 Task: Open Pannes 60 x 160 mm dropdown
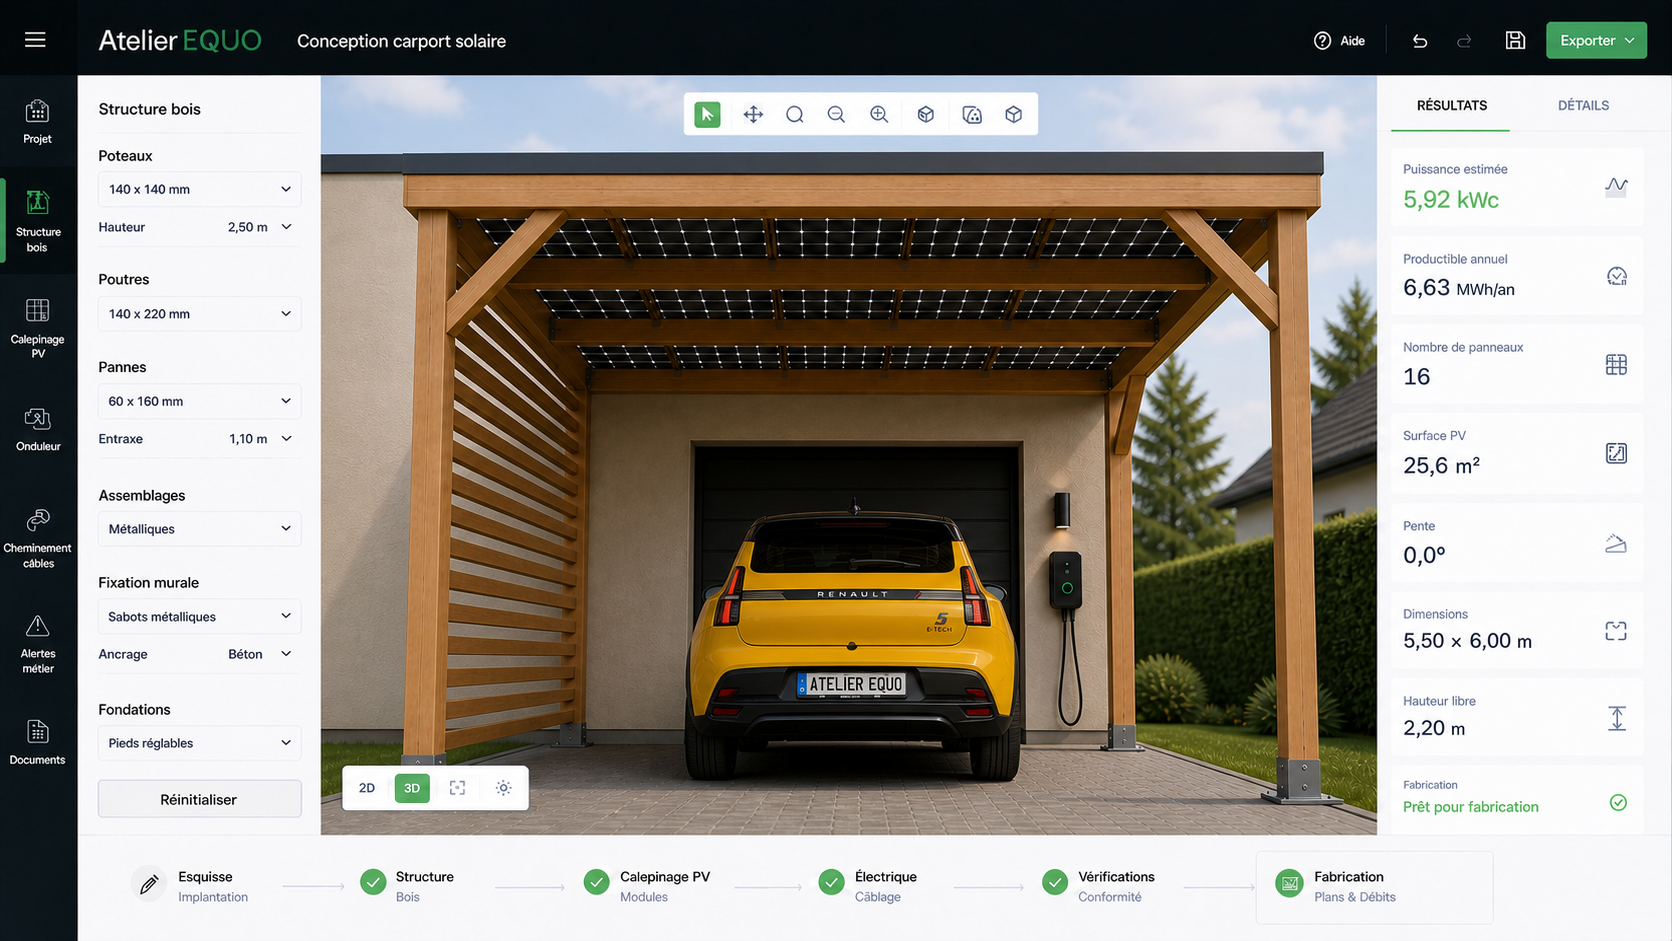pyautogui.click(x=200, y=401)
